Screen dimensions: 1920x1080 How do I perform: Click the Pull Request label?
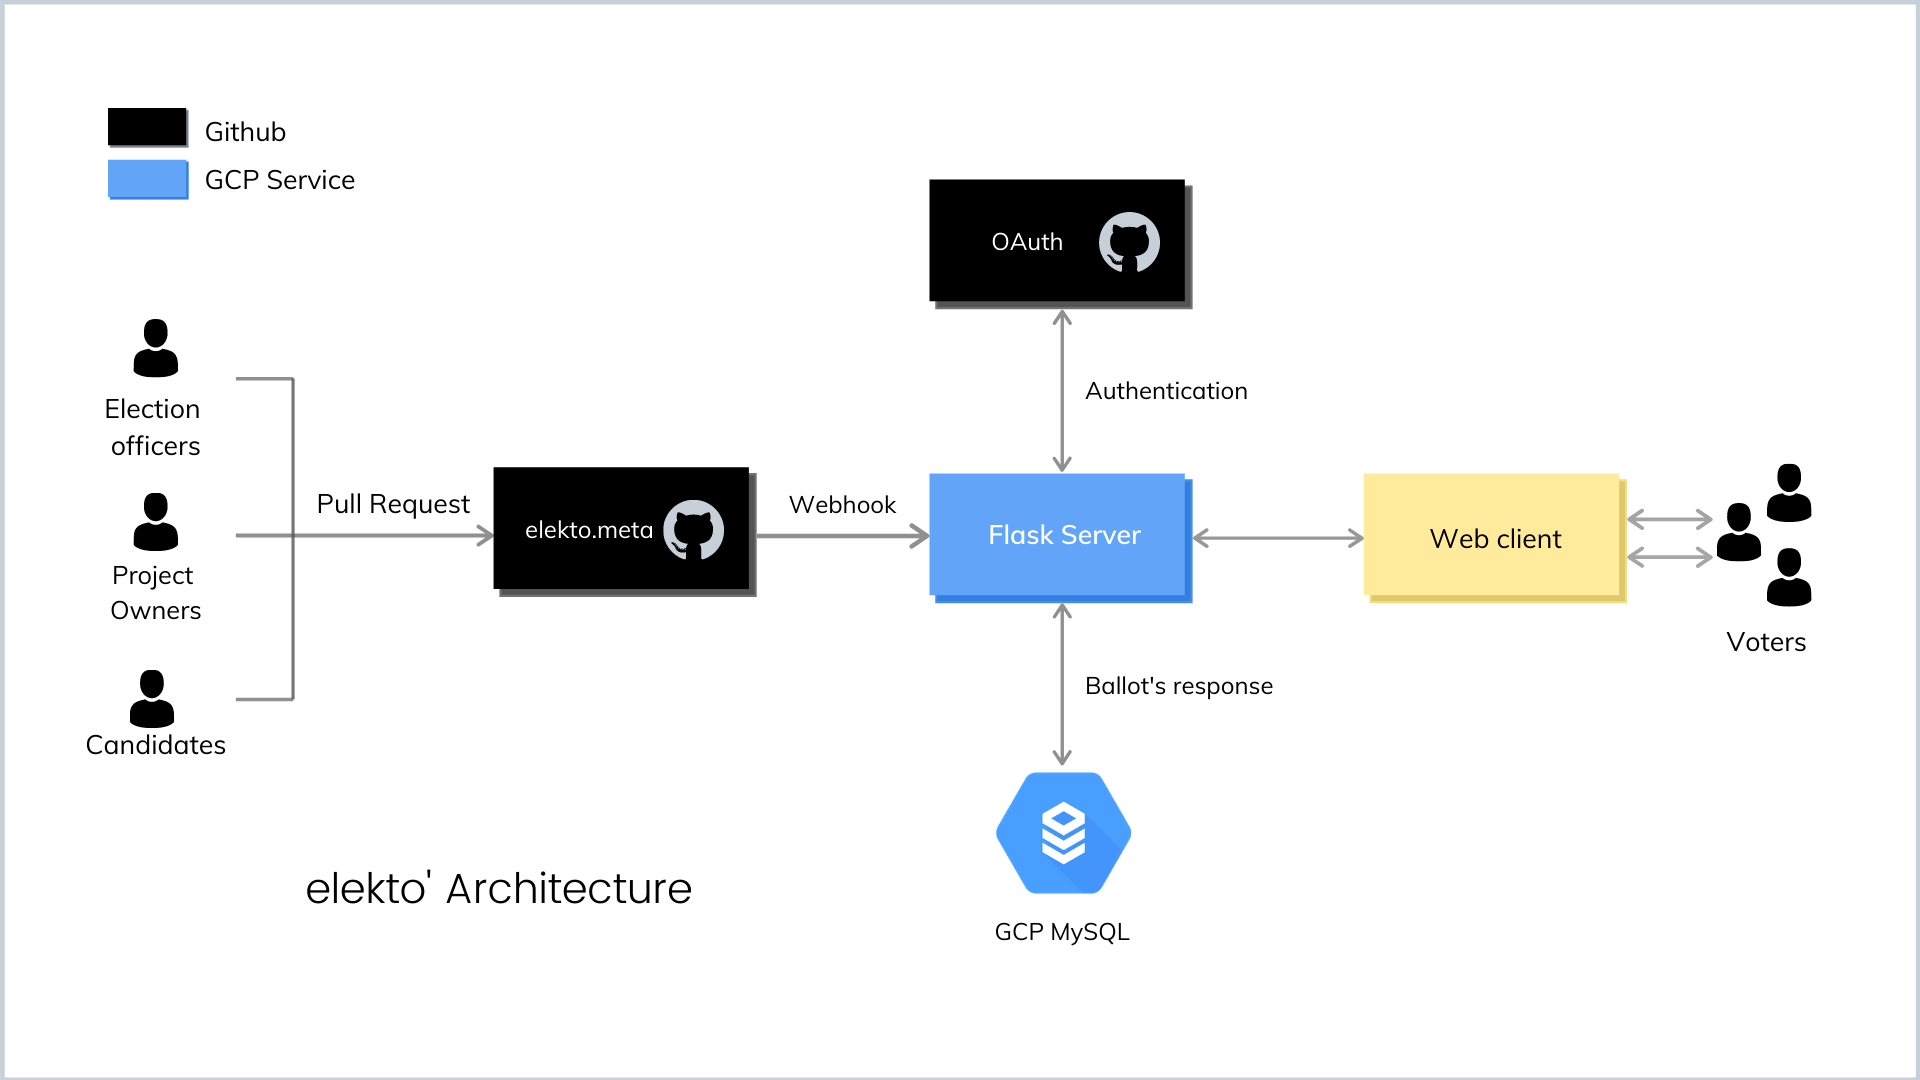[393, 504]
